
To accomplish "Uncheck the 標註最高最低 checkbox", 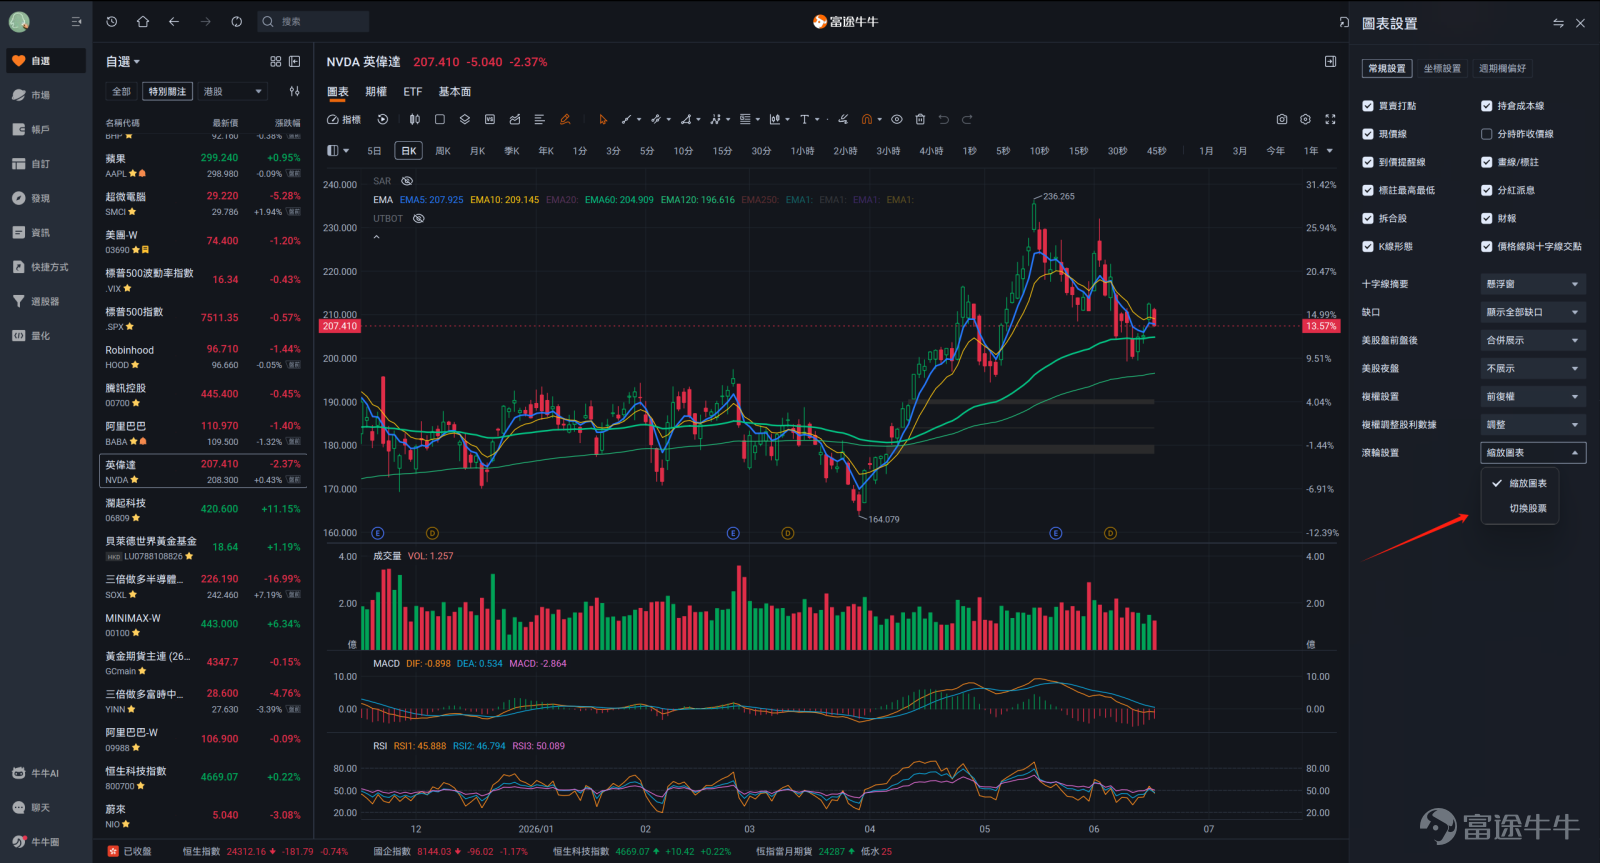I will (1368, 190).
